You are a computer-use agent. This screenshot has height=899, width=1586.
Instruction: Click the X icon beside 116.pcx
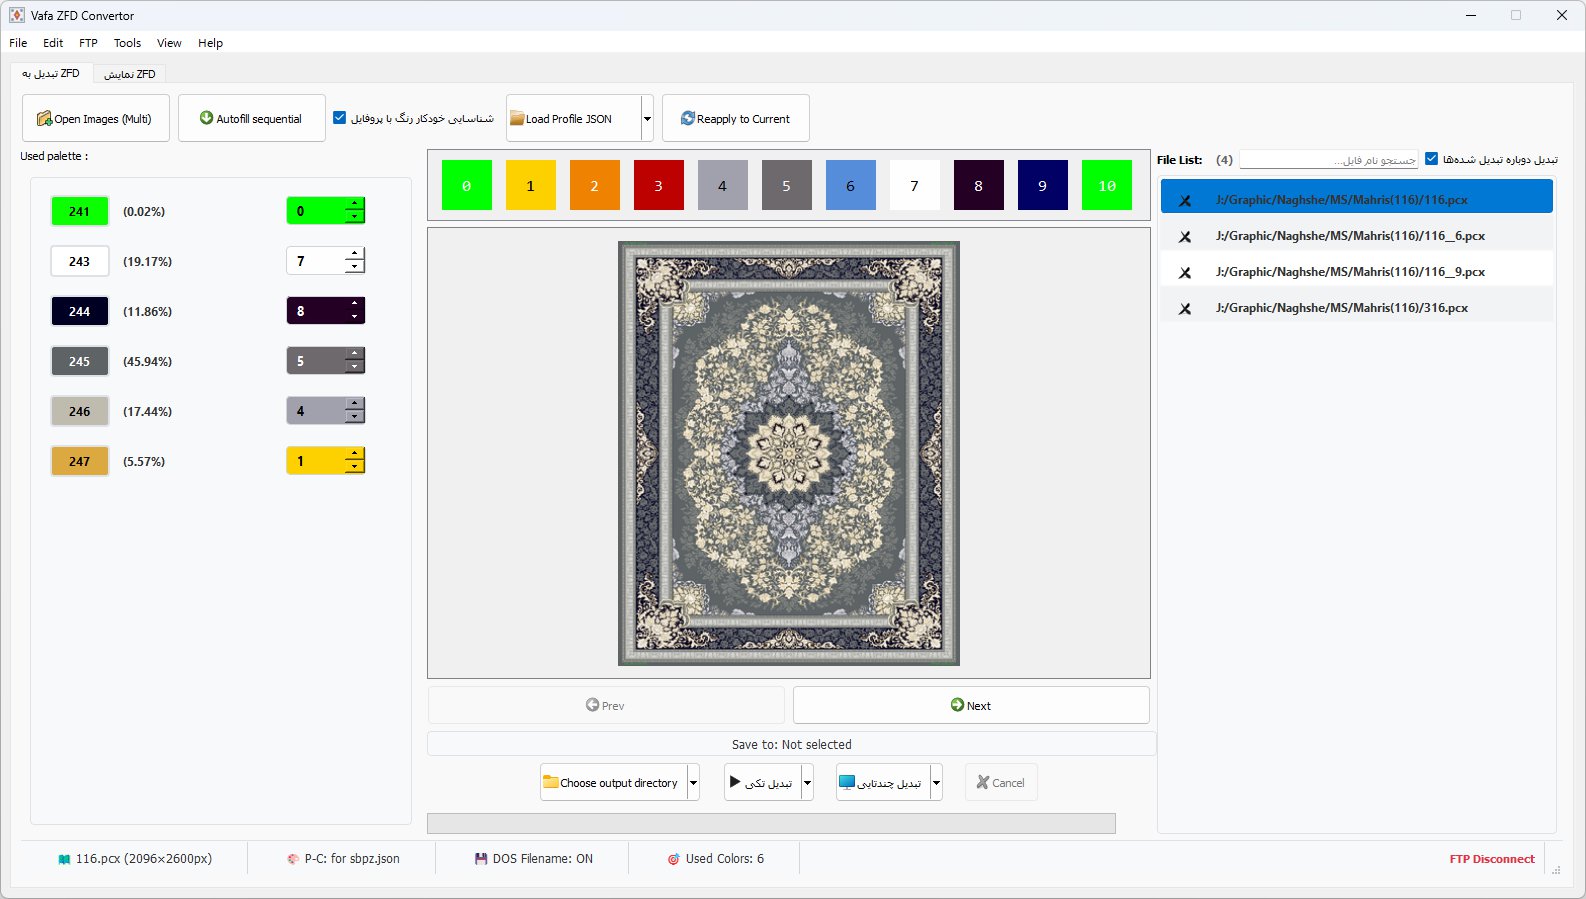click(1185, 200)
